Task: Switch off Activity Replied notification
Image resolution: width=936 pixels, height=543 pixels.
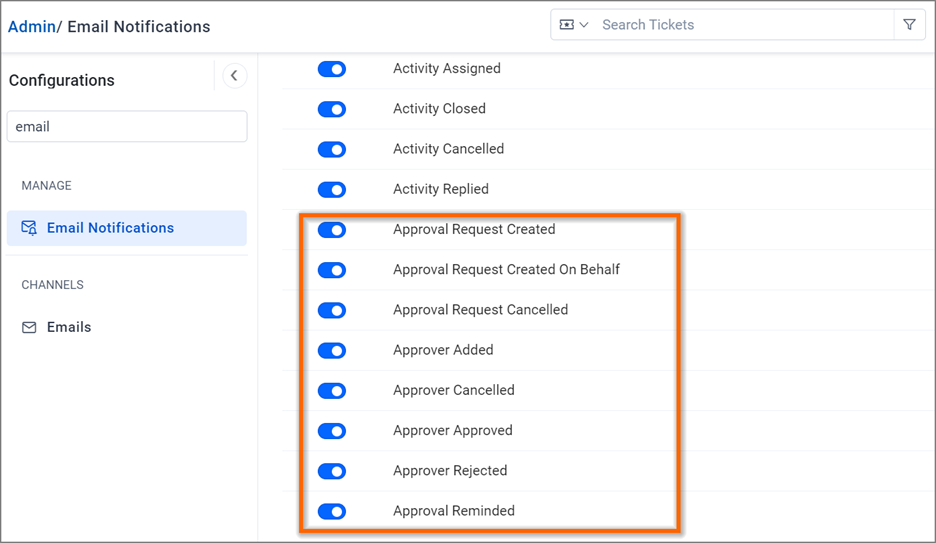Action: [332, 190]
